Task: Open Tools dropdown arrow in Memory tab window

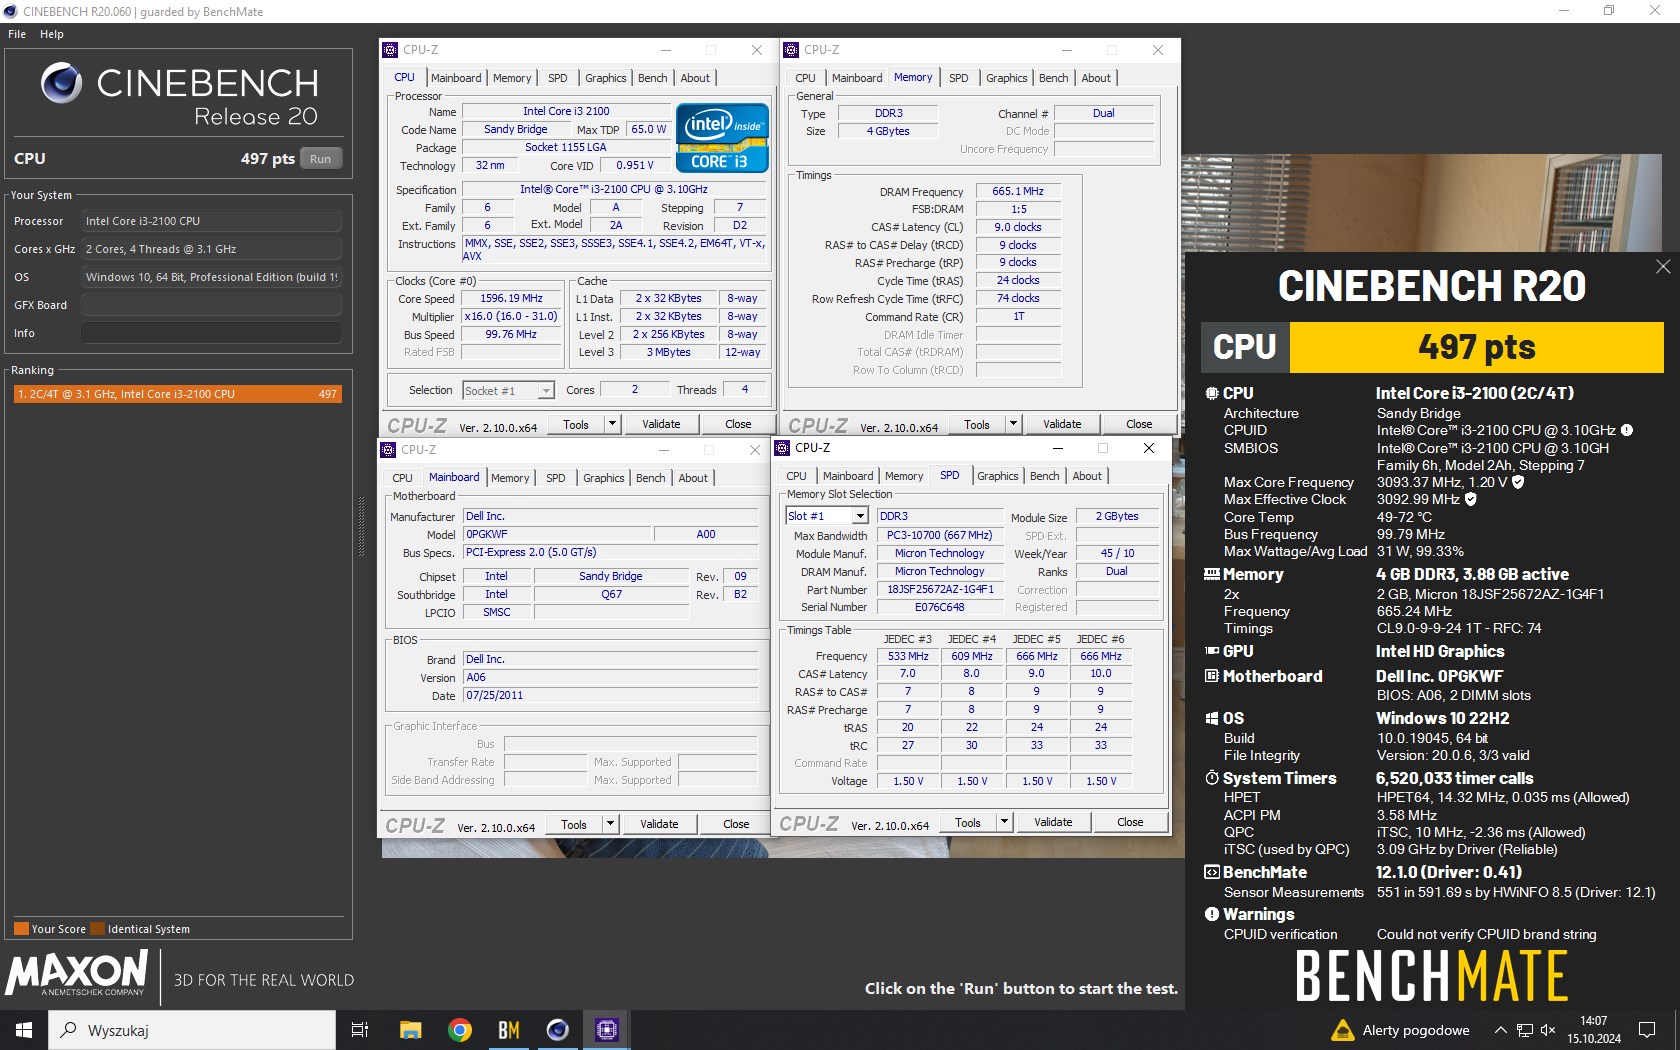Action: click(x=1013, y=424)
